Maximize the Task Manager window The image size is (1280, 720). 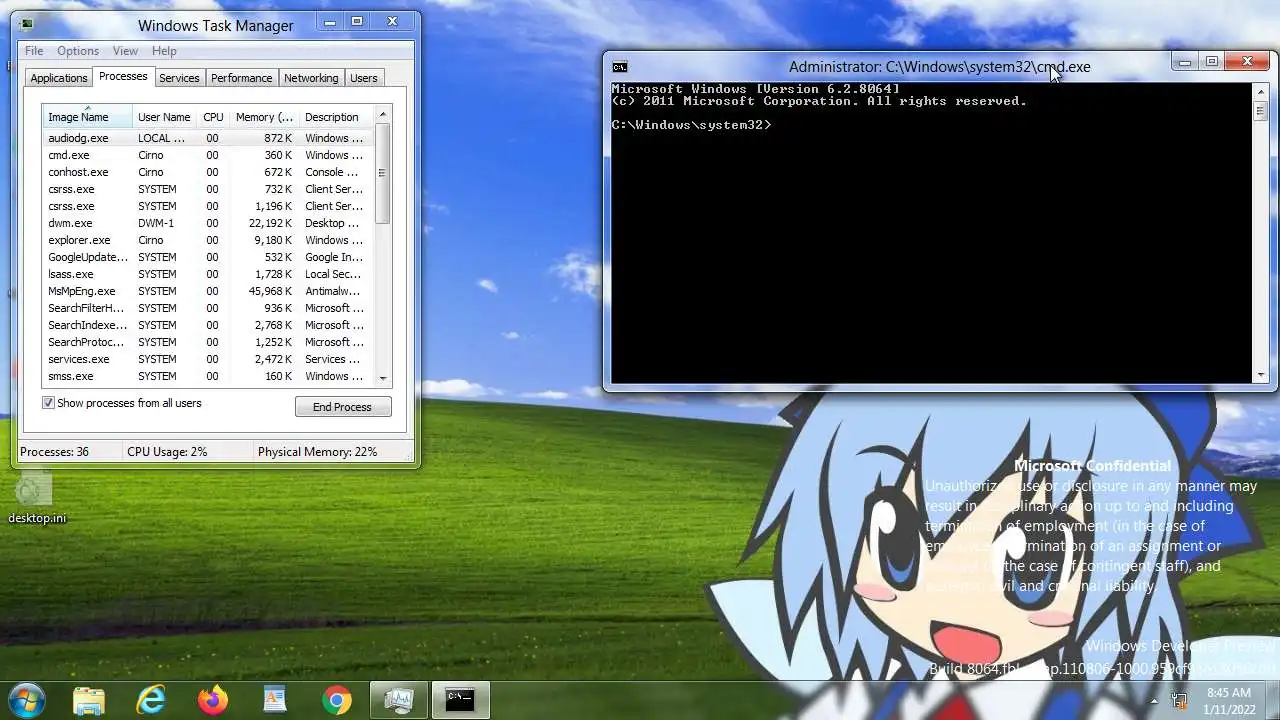pos(357,21)
